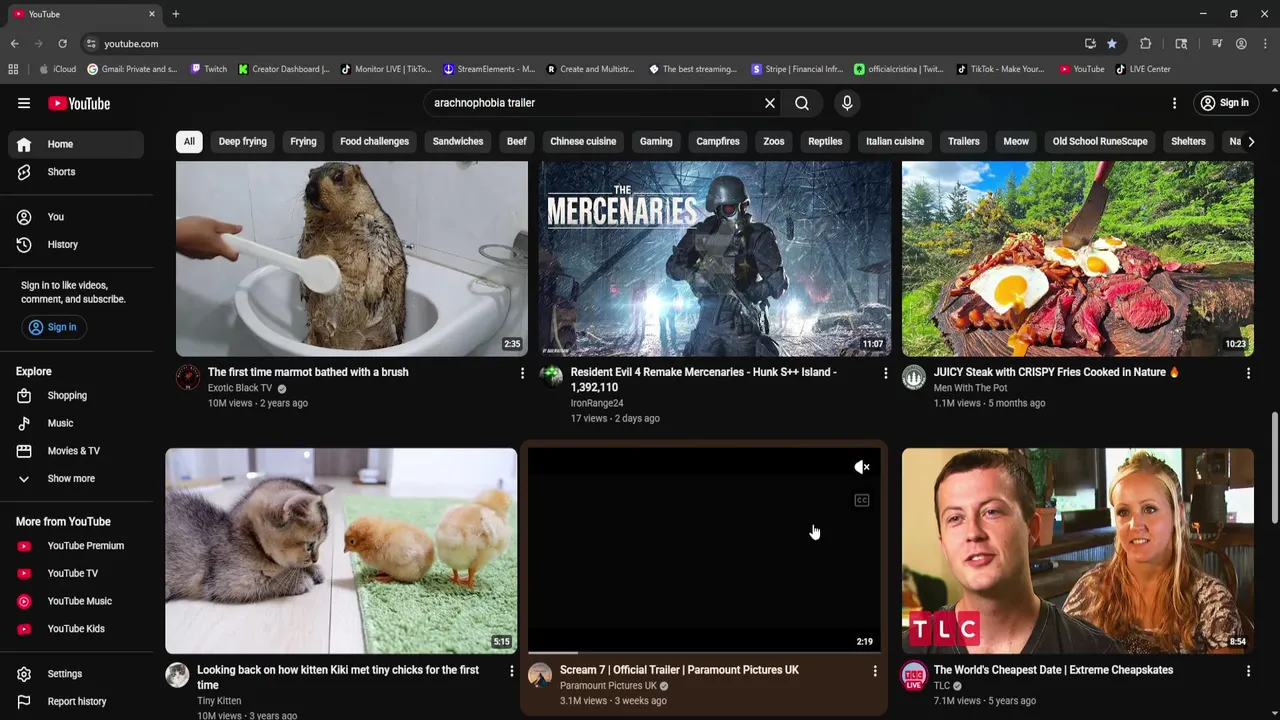This screenshot has width=1280, height=720.
Task: Select the Deep frying filter chip
Action: (243, 141)
